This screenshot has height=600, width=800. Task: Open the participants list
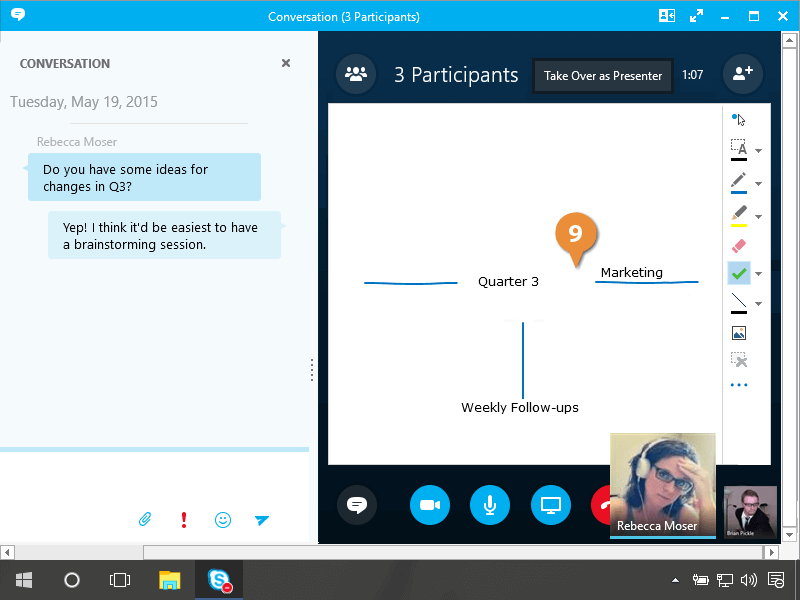pyautogui.click(x=355, y=74)
